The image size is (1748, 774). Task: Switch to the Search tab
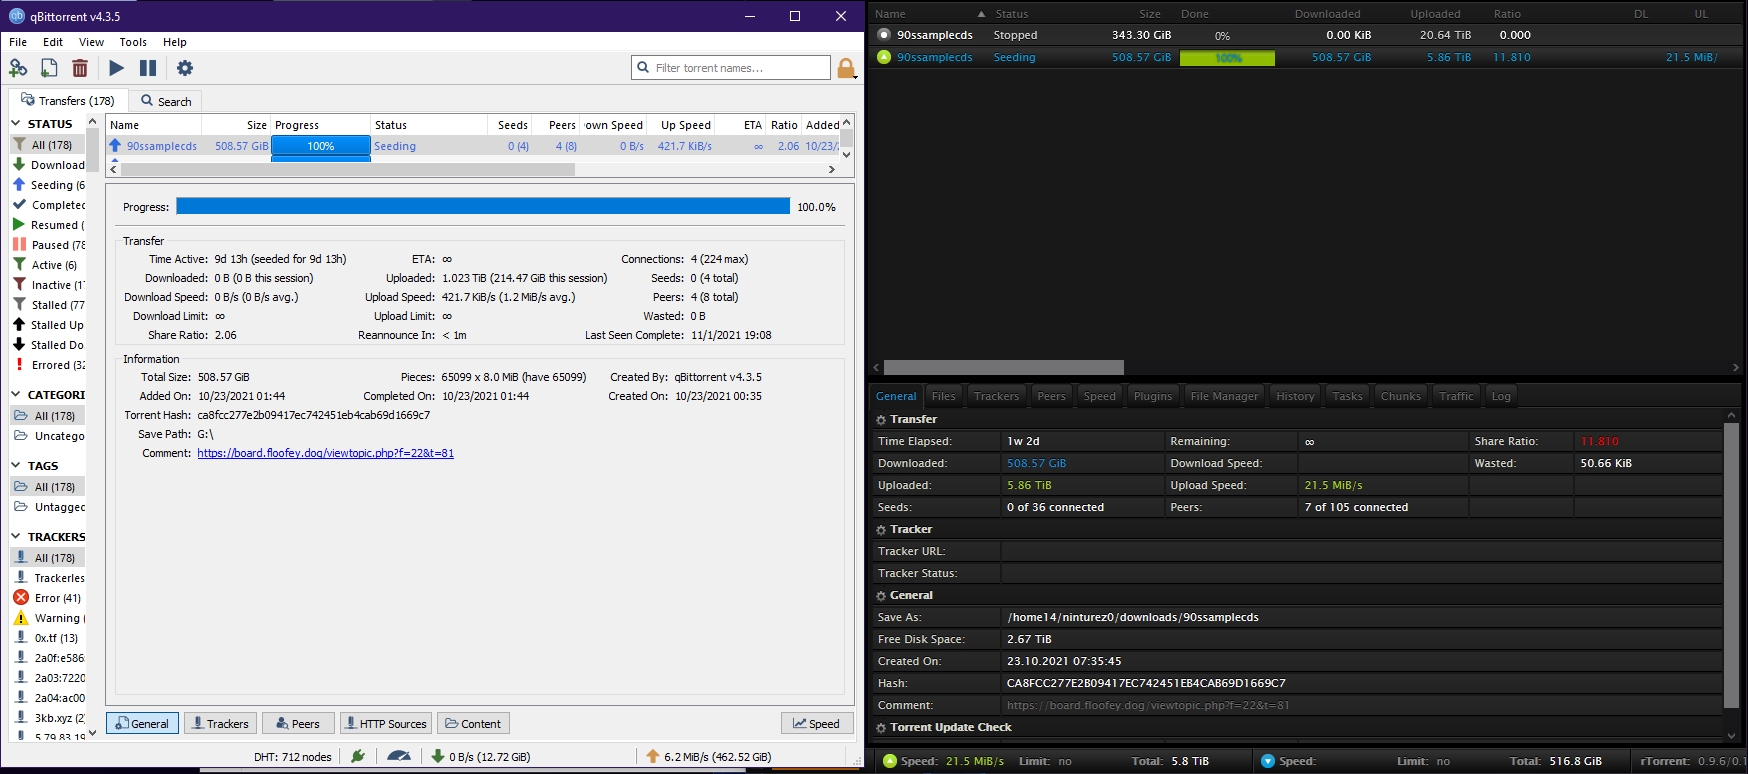click(166, 101)
